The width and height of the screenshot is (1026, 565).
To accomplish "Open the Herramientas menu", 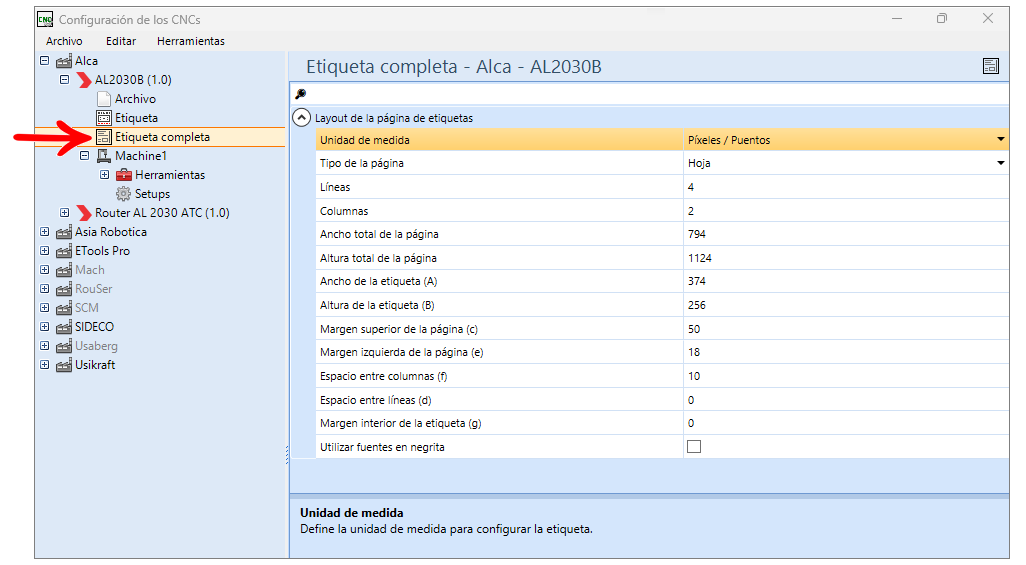I will 190,41.
